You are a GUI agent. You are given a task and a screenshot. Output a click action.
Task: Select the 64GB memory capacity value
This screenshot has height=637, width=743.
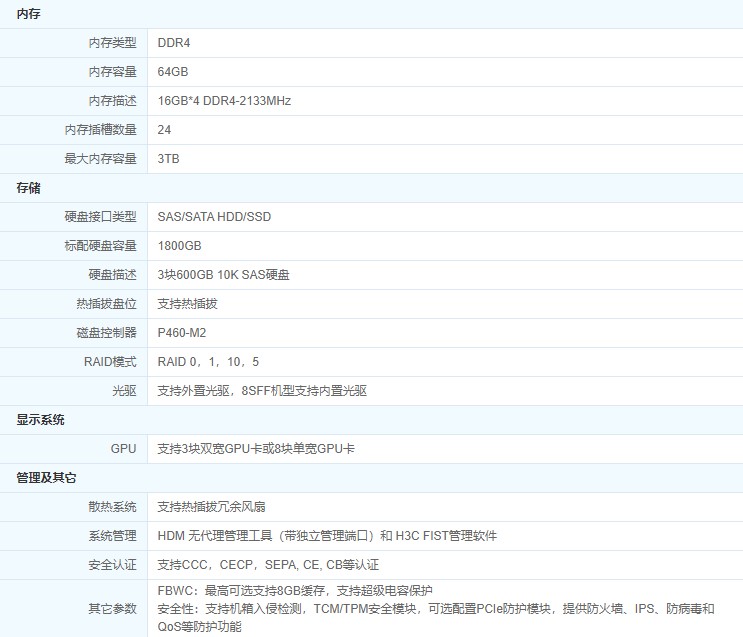pyautogui.click(x=173, y=72)
